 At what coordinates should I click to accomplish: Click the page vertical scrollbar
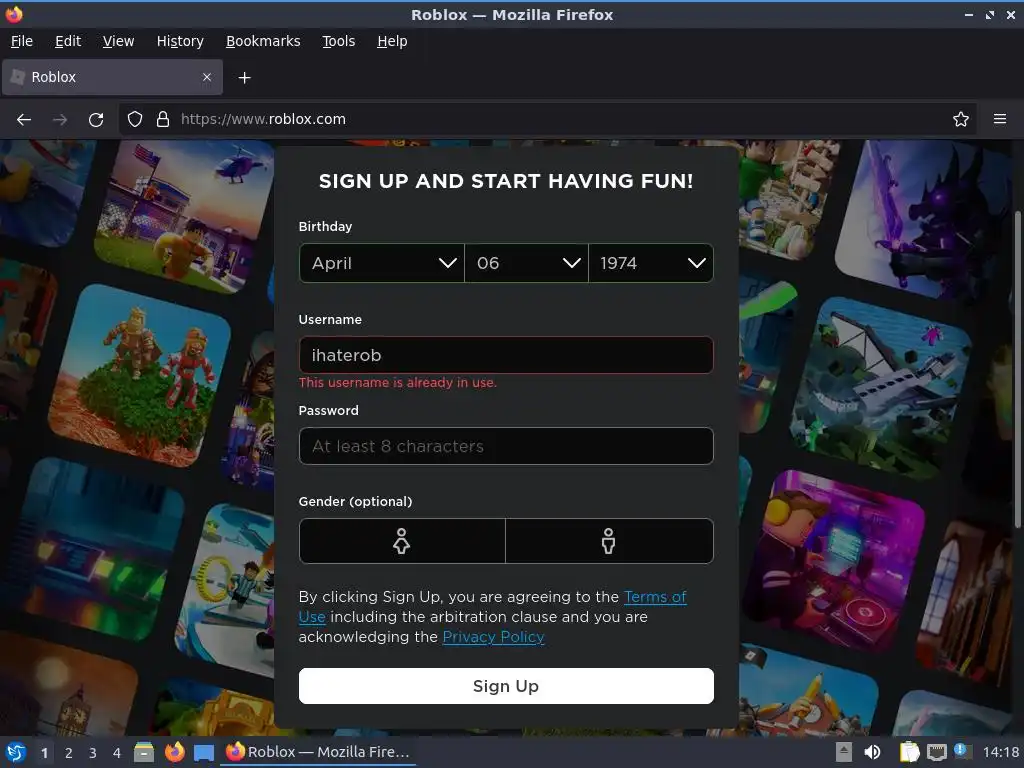[x=1017, y=369]
